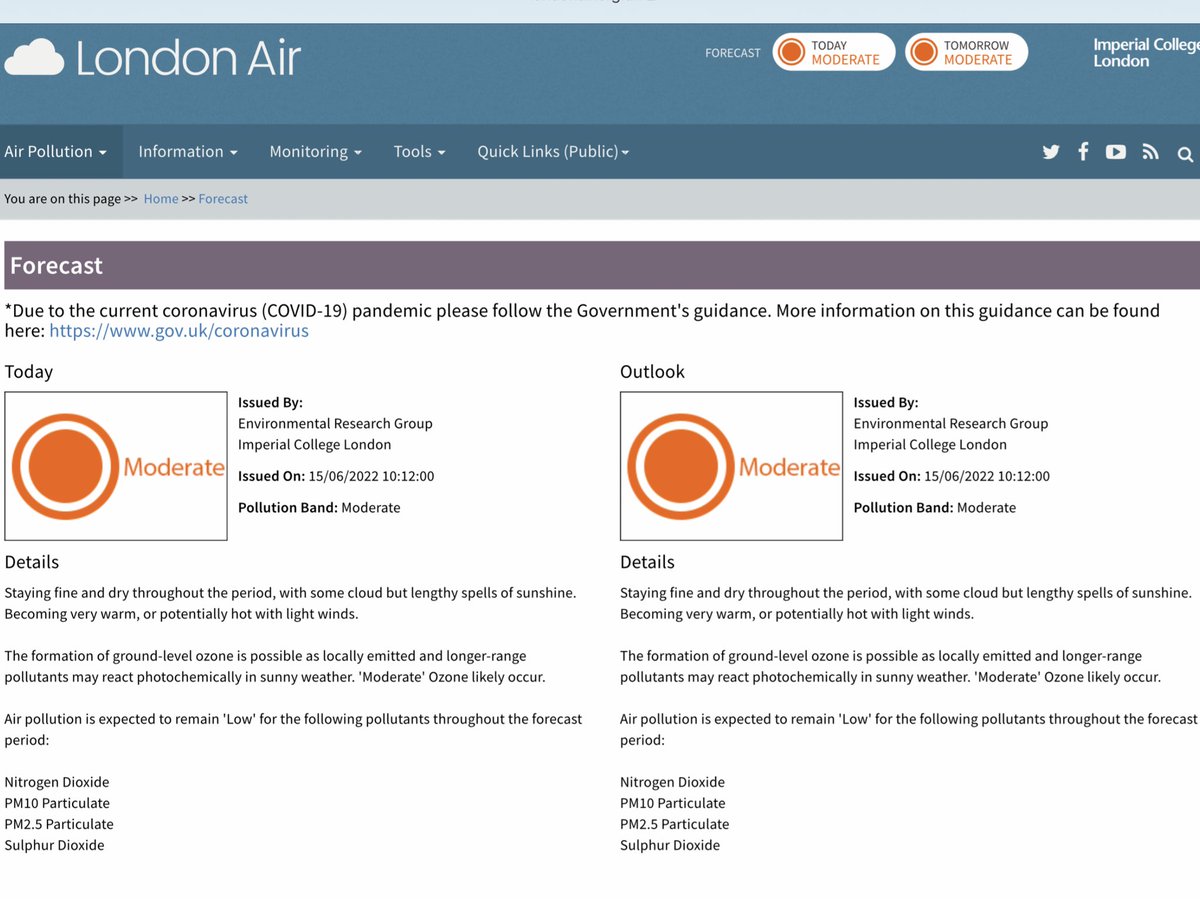This screenshot has height=899, width=1200.
Task: Click PM2.5 Particulate under Today details
Action: (x=59, y=824)
